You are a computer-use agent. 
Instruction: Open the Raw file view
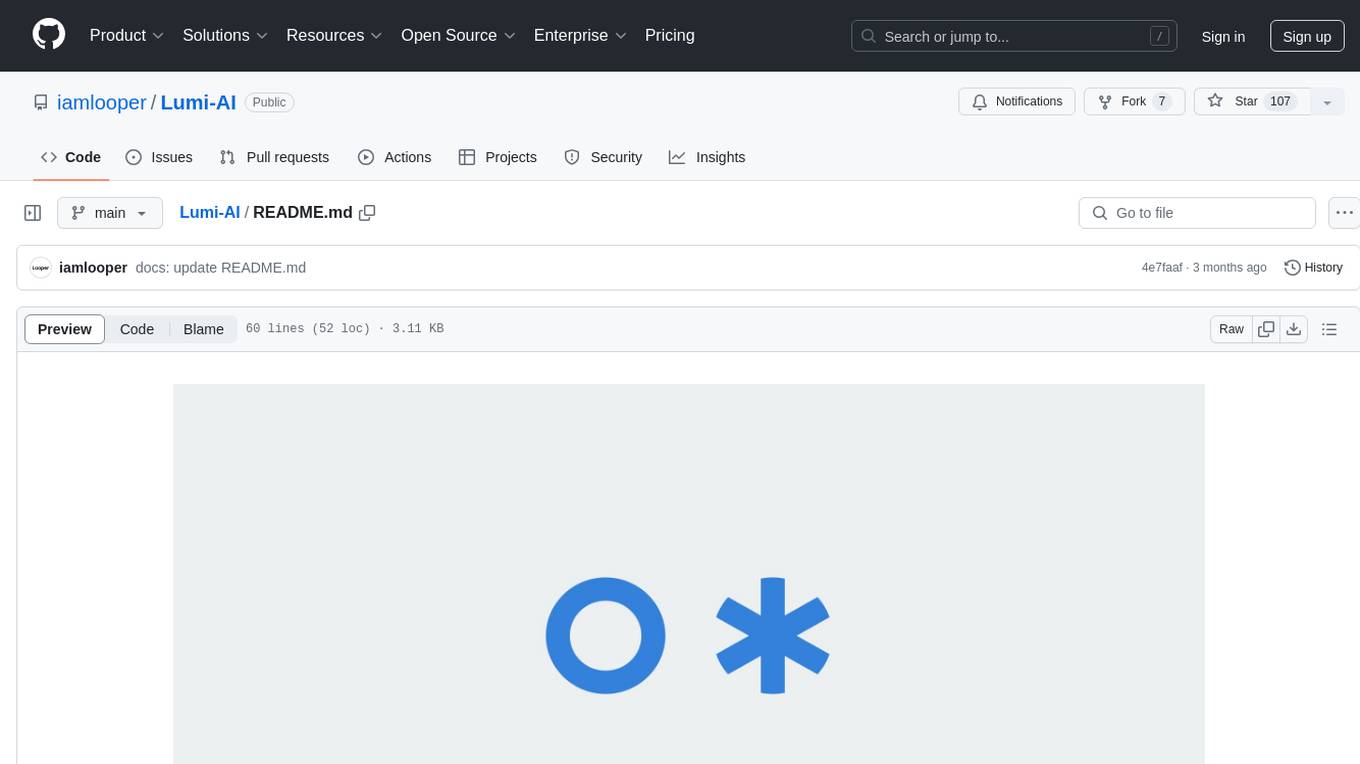(1232, 329)
